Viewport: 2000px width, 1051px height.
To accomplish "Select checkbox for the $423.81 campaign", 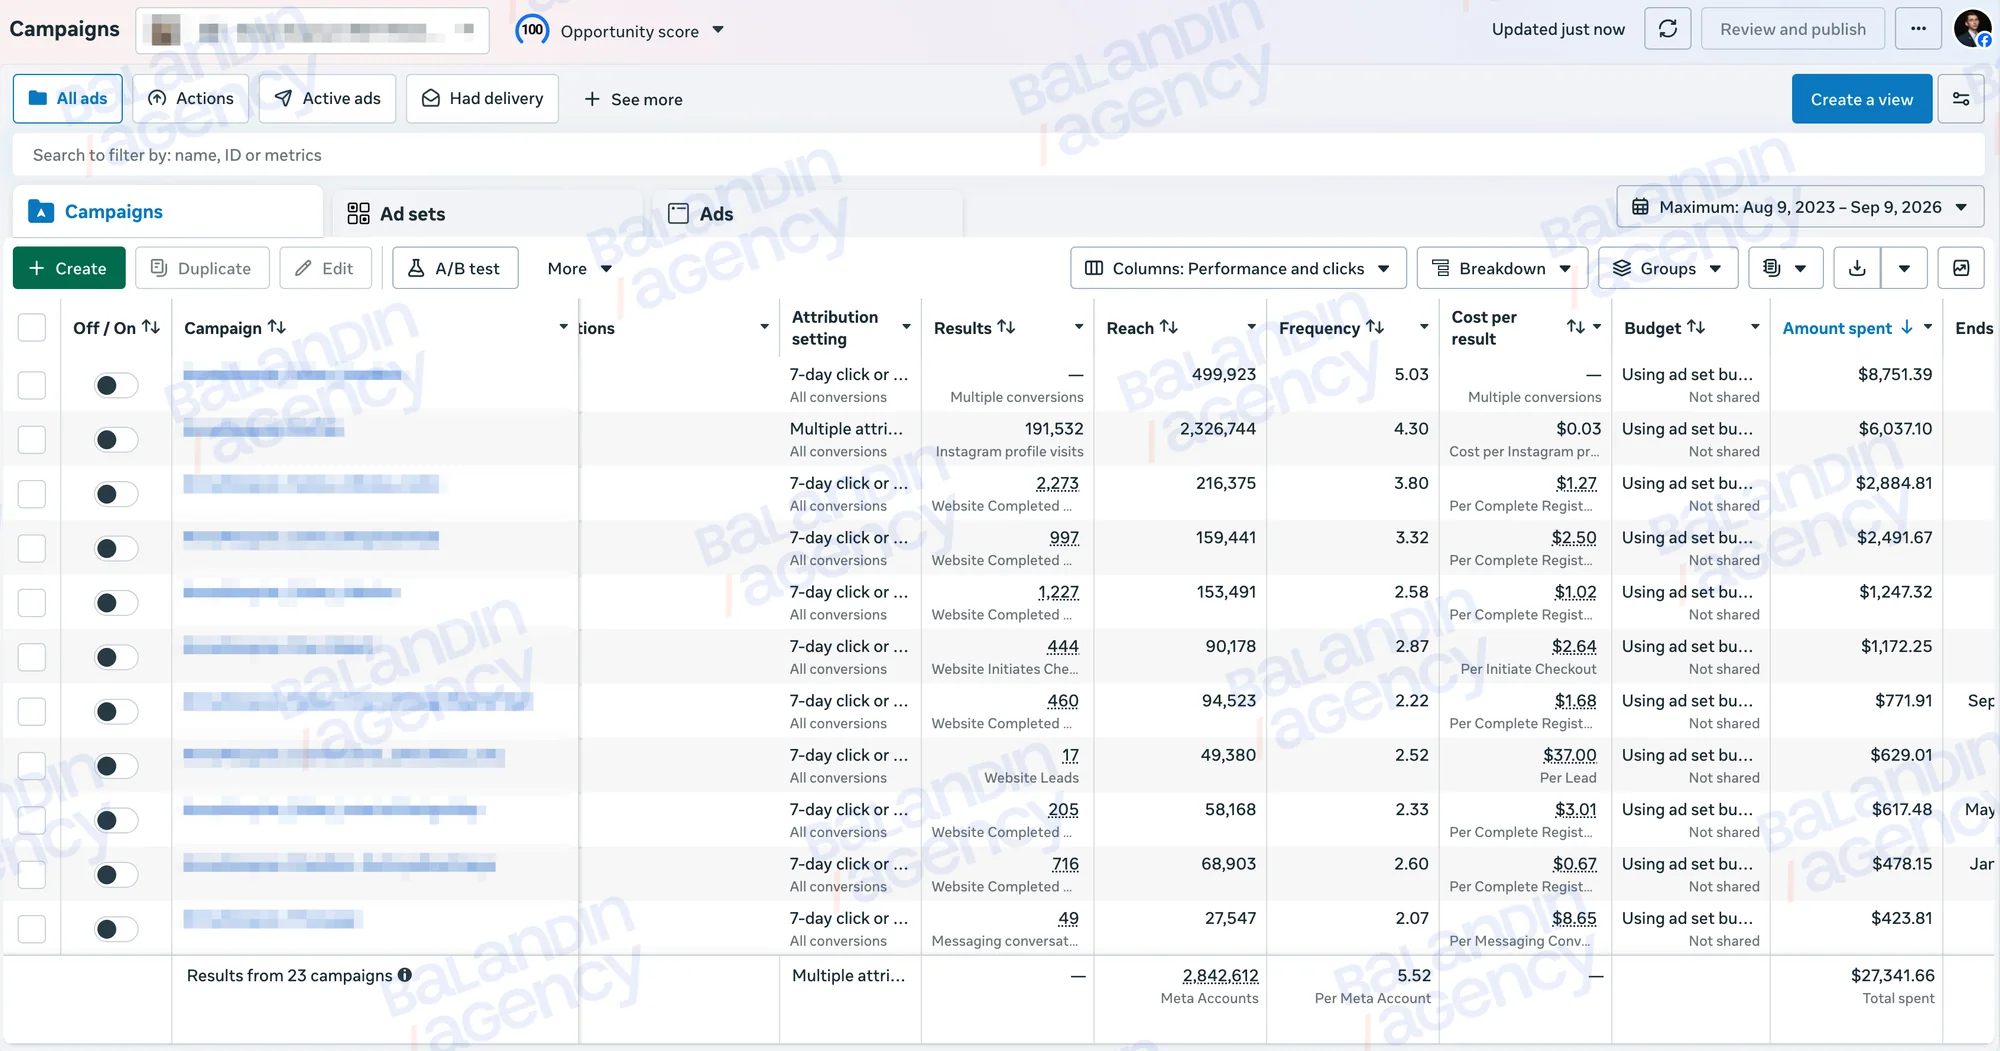I will (32, 929).
